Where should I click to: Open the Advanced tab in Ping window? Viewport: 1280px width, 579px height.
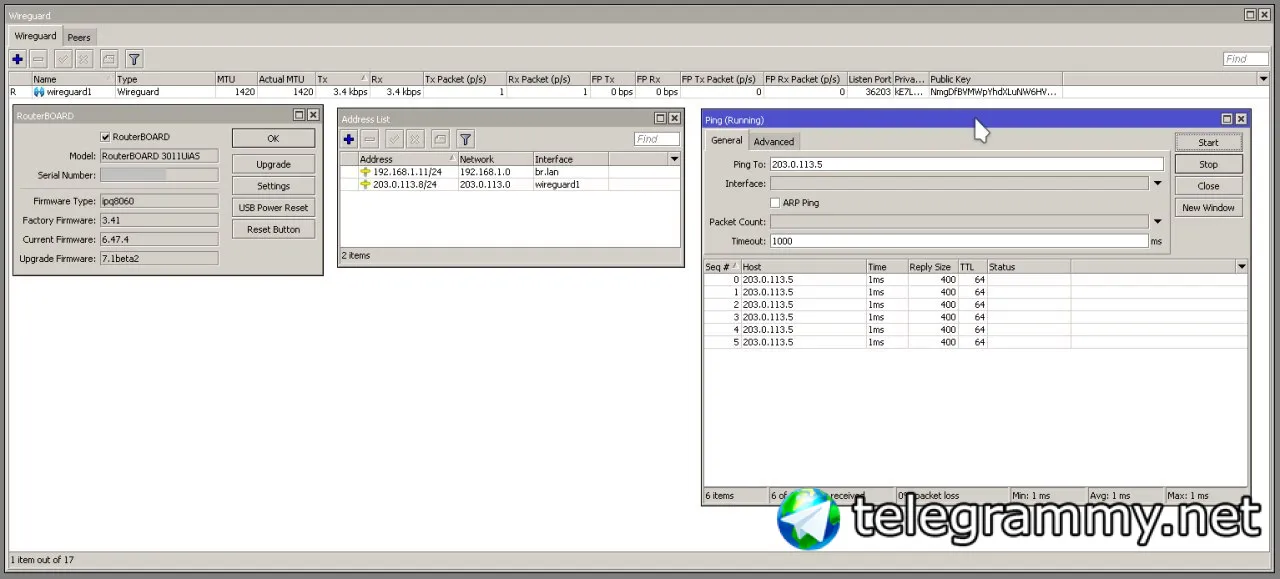(774, 142)
